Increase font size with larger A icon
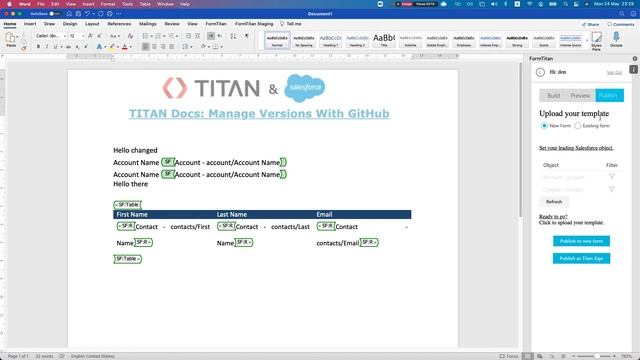The width and height of the screenshot is (640, 360). pos(90,36)
